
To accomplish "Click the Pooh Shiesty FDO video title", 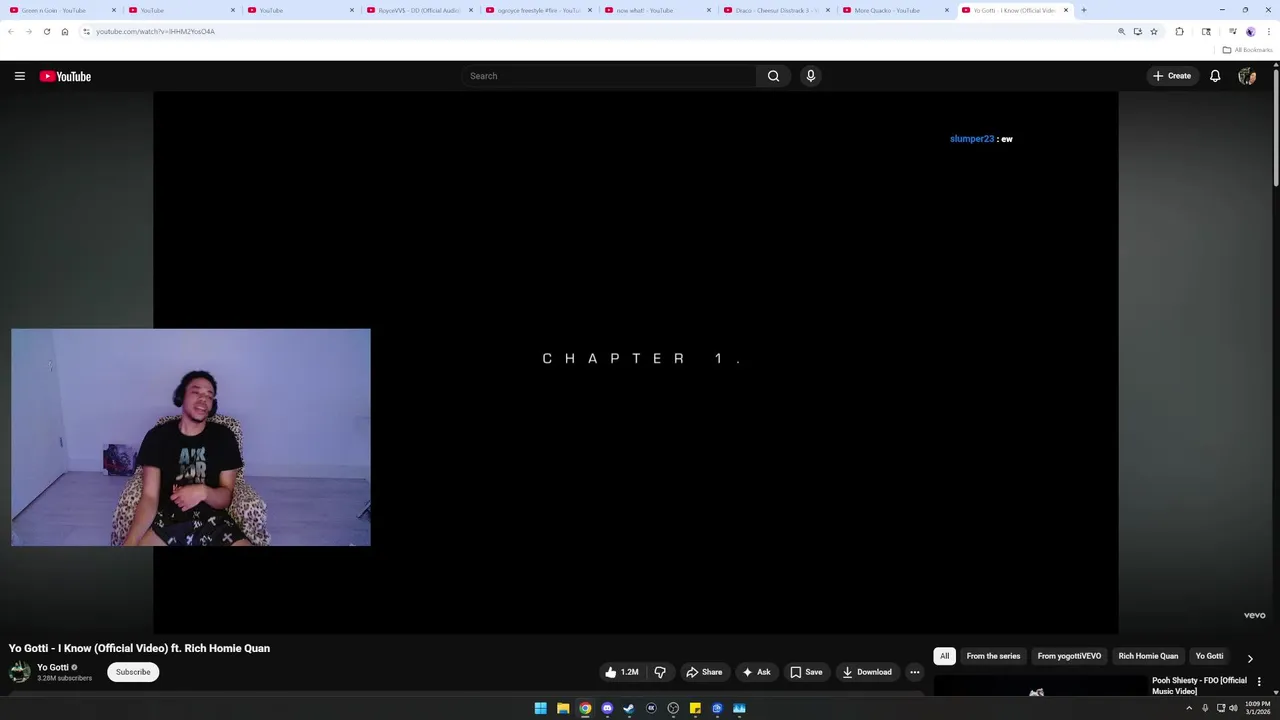I will [1199, 685].
